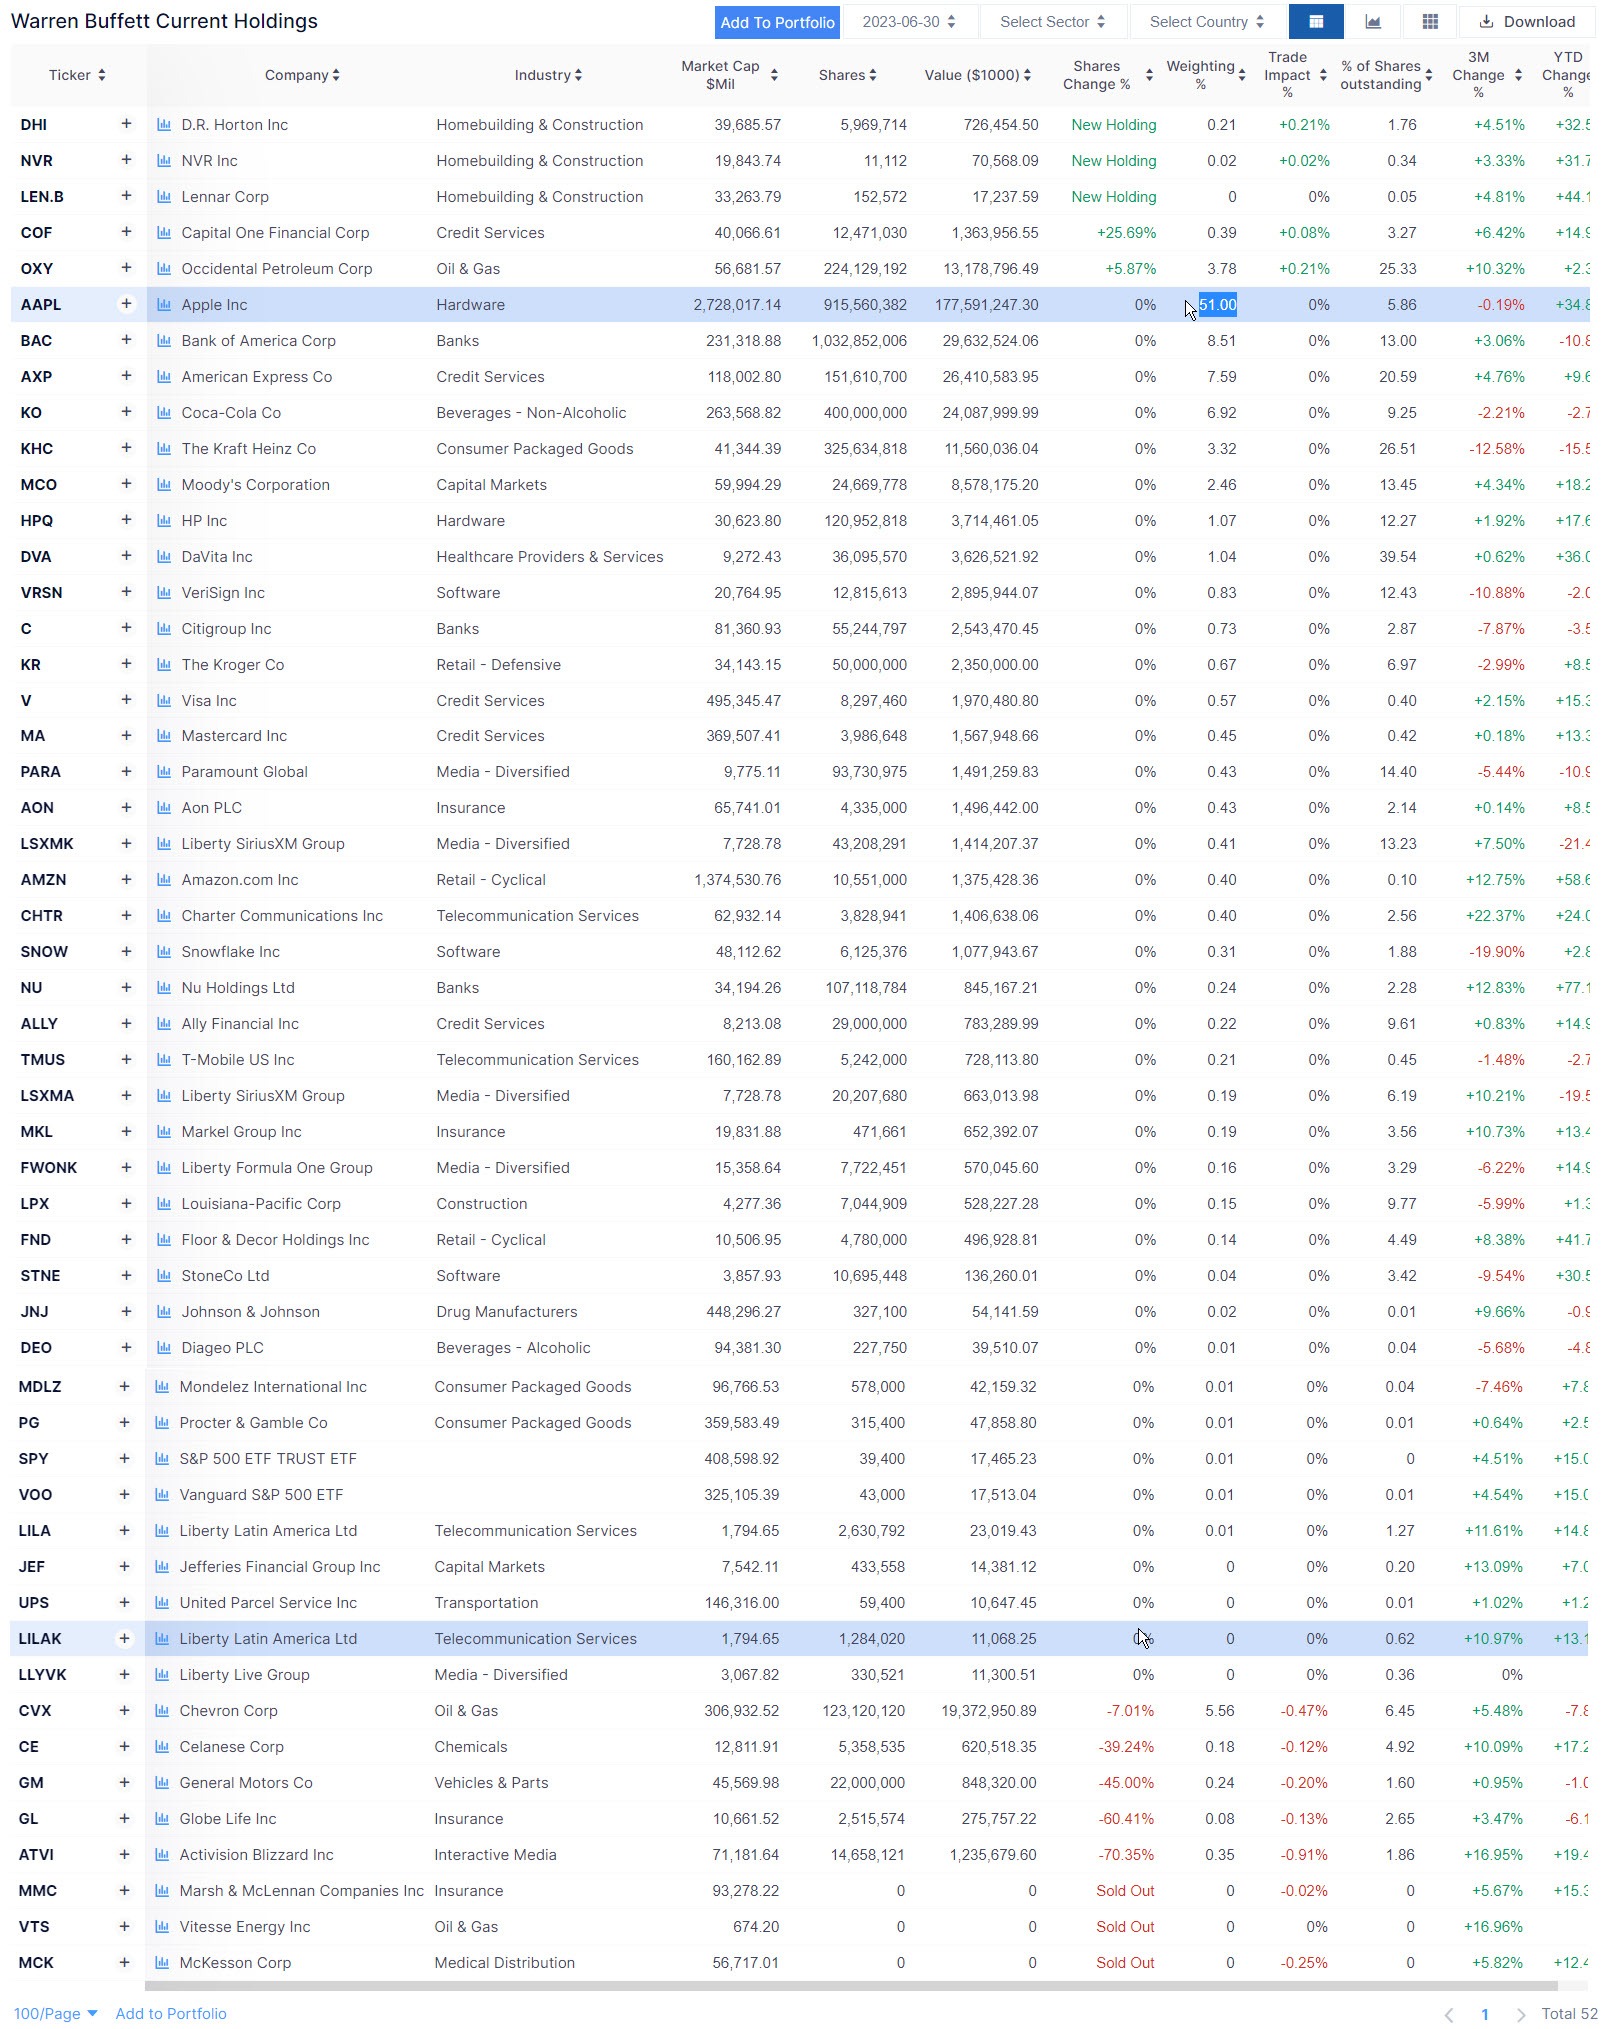Open chart icon for Coca-Cola Co
The height and width of the screenshot is (2029, 1620).
[164, 413]
